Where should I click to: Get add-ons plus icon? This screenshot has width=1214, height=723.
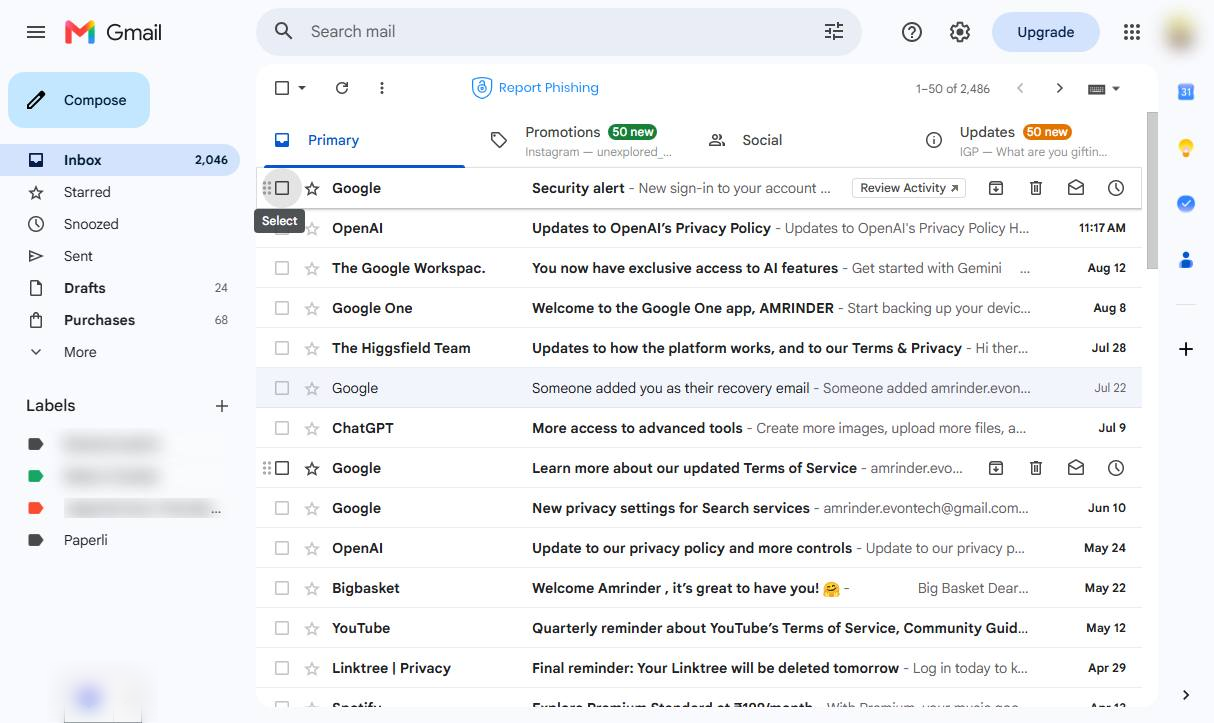[x=1186, y=349]
